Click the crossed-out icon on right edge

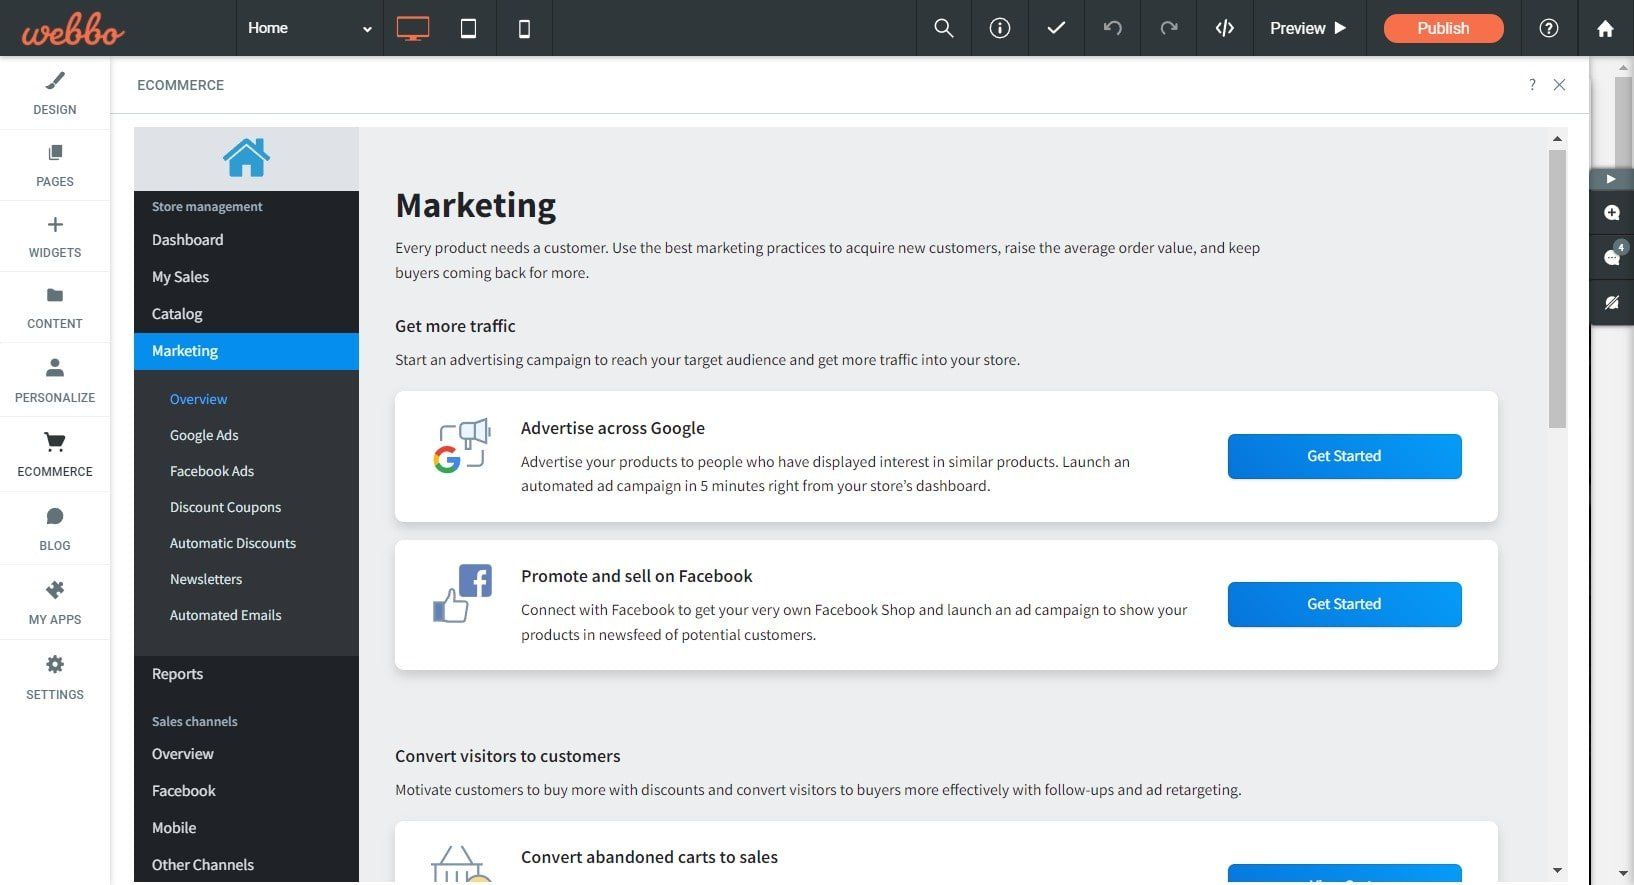point(1611,302)
